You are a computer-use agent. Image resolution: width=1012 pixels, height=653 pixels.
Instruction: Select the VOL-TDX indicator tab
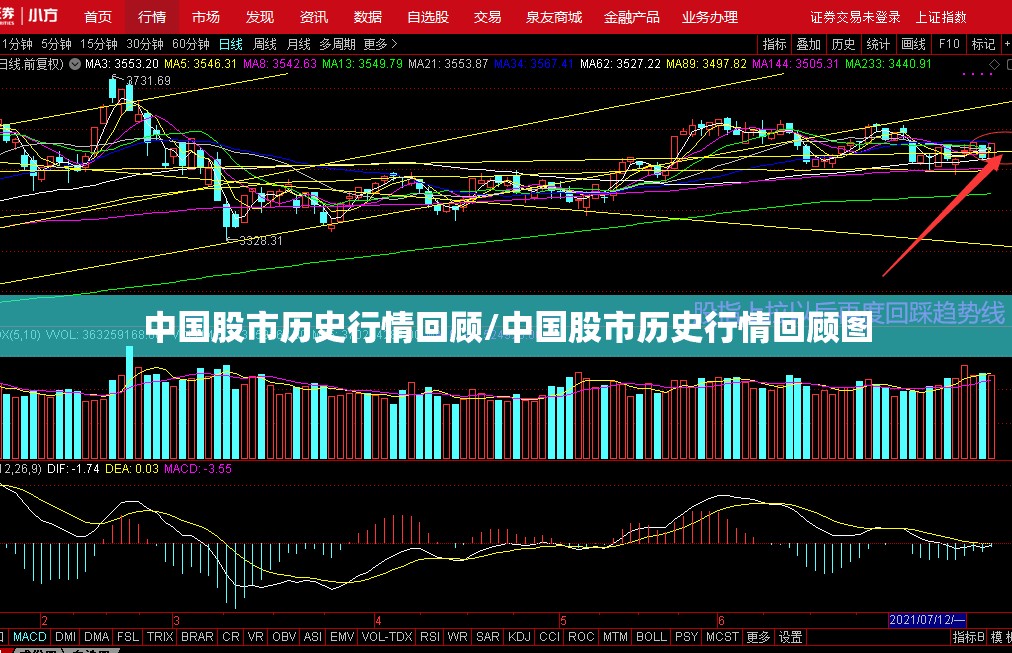(x=387, y=637)
